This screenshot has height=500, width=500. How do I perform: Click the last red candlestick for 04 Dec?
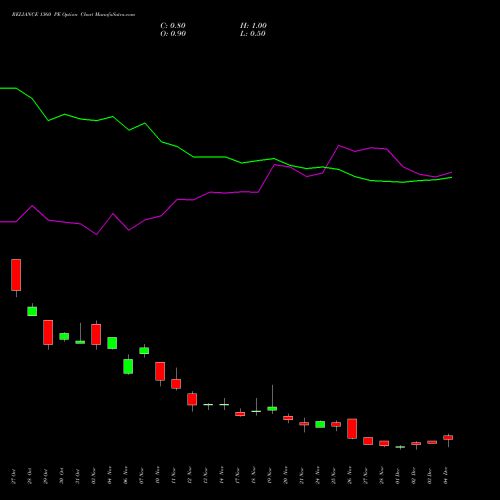pyautogui.click(x=448, y=438)
